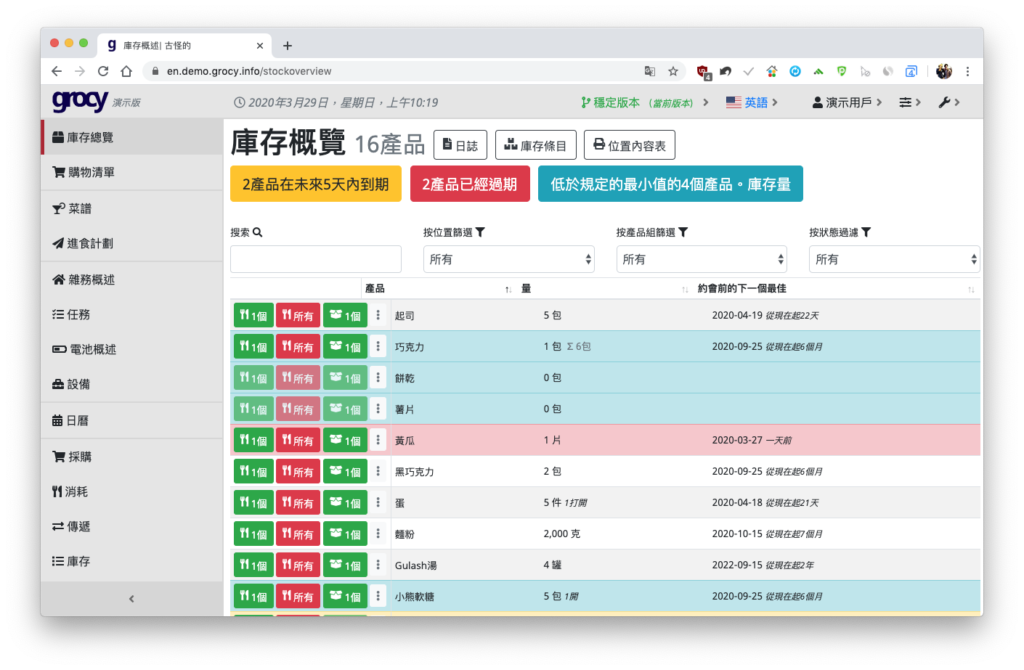Image resolution: width=1024 pixels, height=670 pixels.
Task: Open more-actions menu for 黑巧克力 row
Action: [x=378, y=471]
